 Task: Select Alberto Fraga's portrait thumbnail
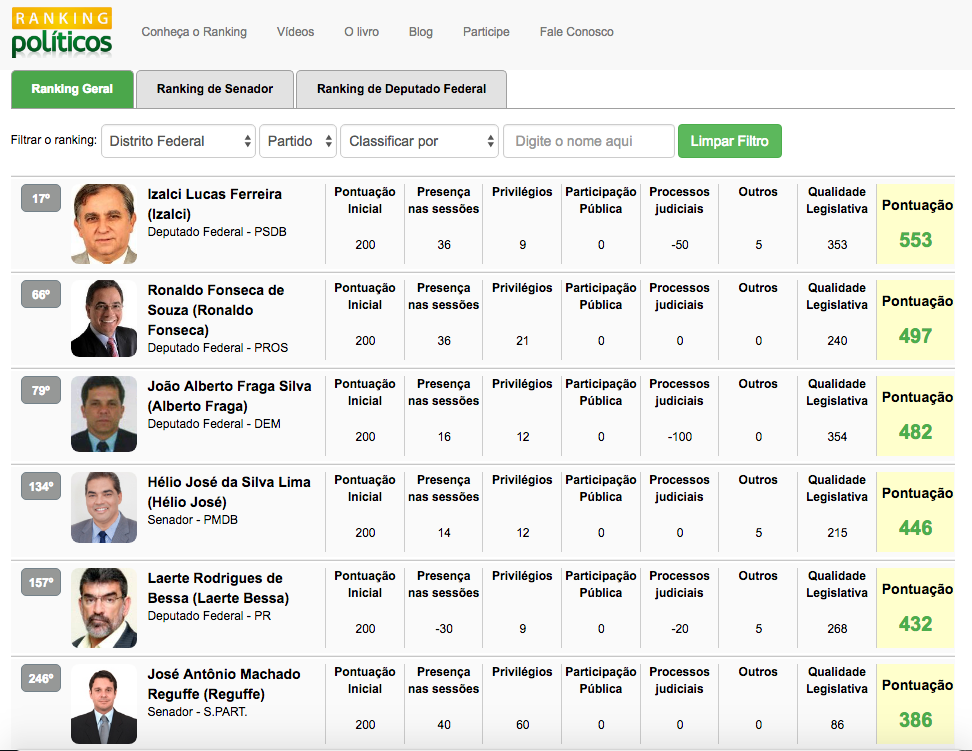104,414
